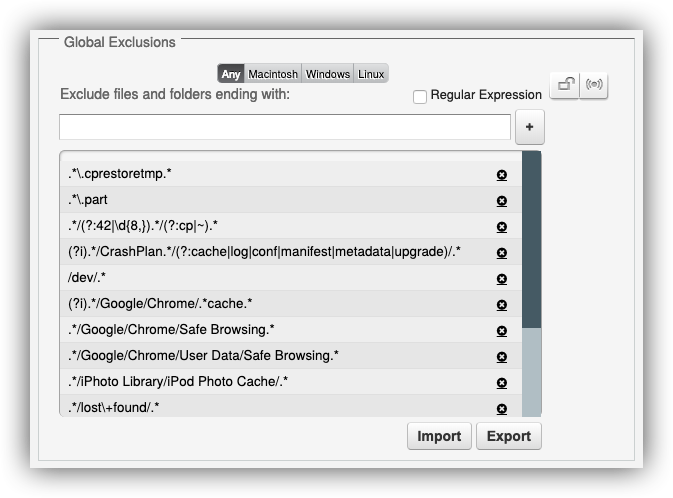Screen dimensions: 673x498
Task: Click the exclusion list scrollbar track
Action: pos(531,372)
